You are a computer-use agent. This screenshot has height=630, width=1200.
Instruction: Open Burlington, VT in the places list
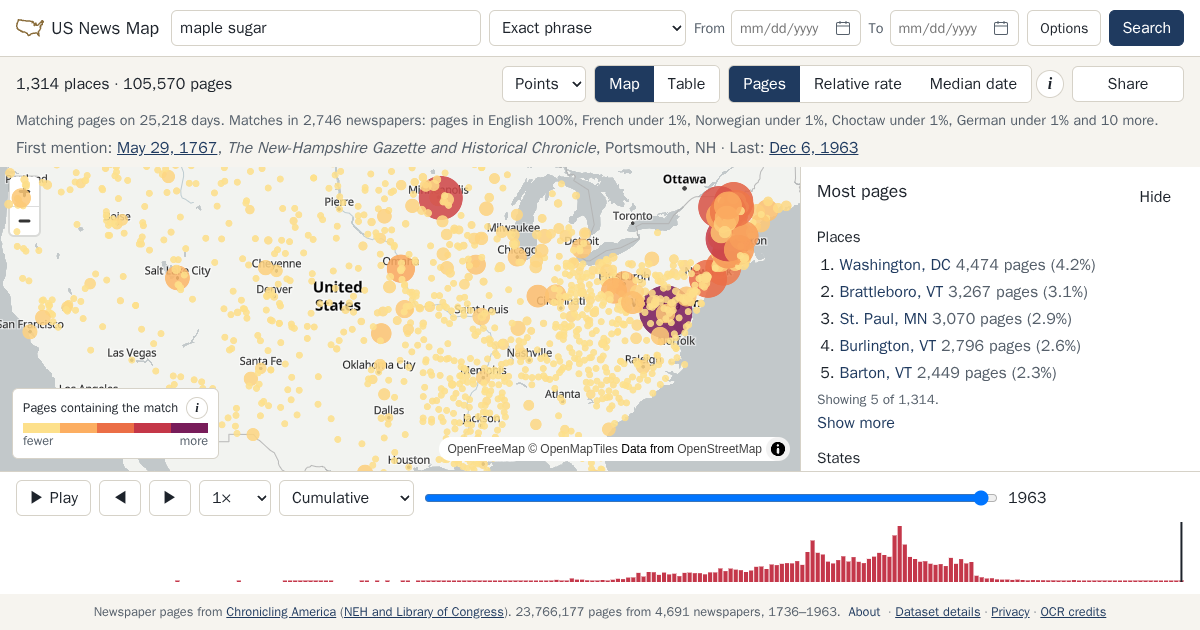[x=888, y=346]
